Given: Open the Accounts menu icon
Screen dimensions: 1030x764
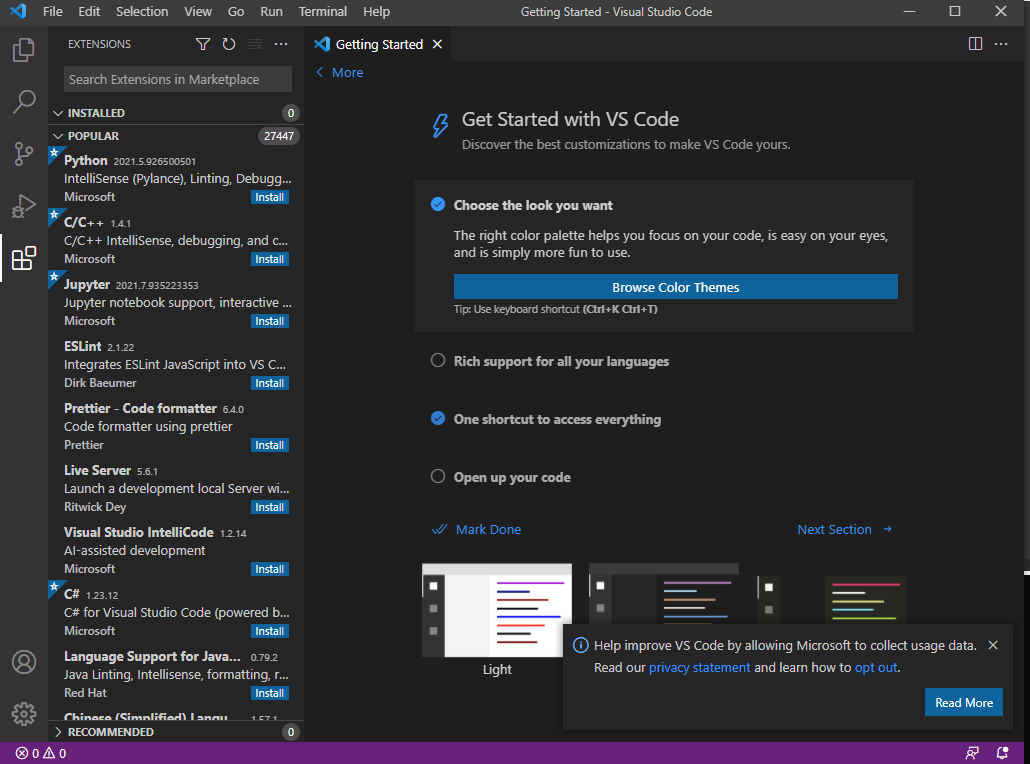Looking at the screenshot, I should 24,662.
